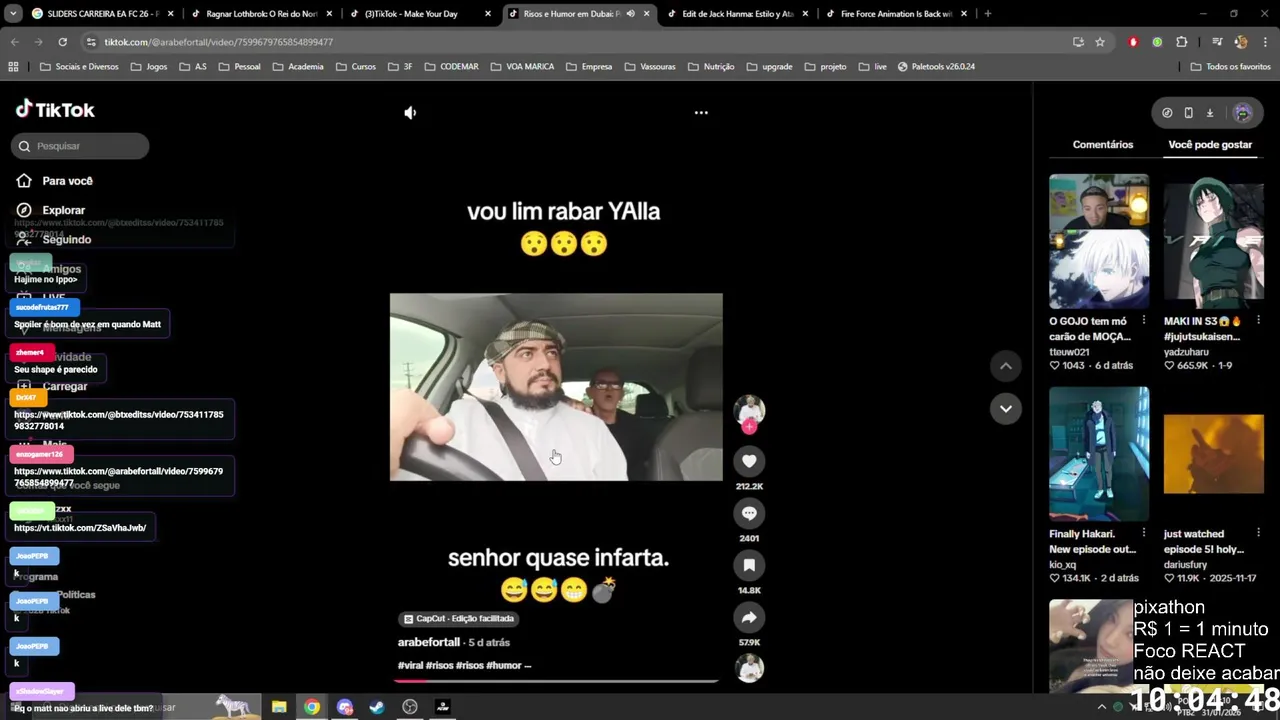Click the #humor hashtag
1280x720 pixels.
click(x=503, y=665)
